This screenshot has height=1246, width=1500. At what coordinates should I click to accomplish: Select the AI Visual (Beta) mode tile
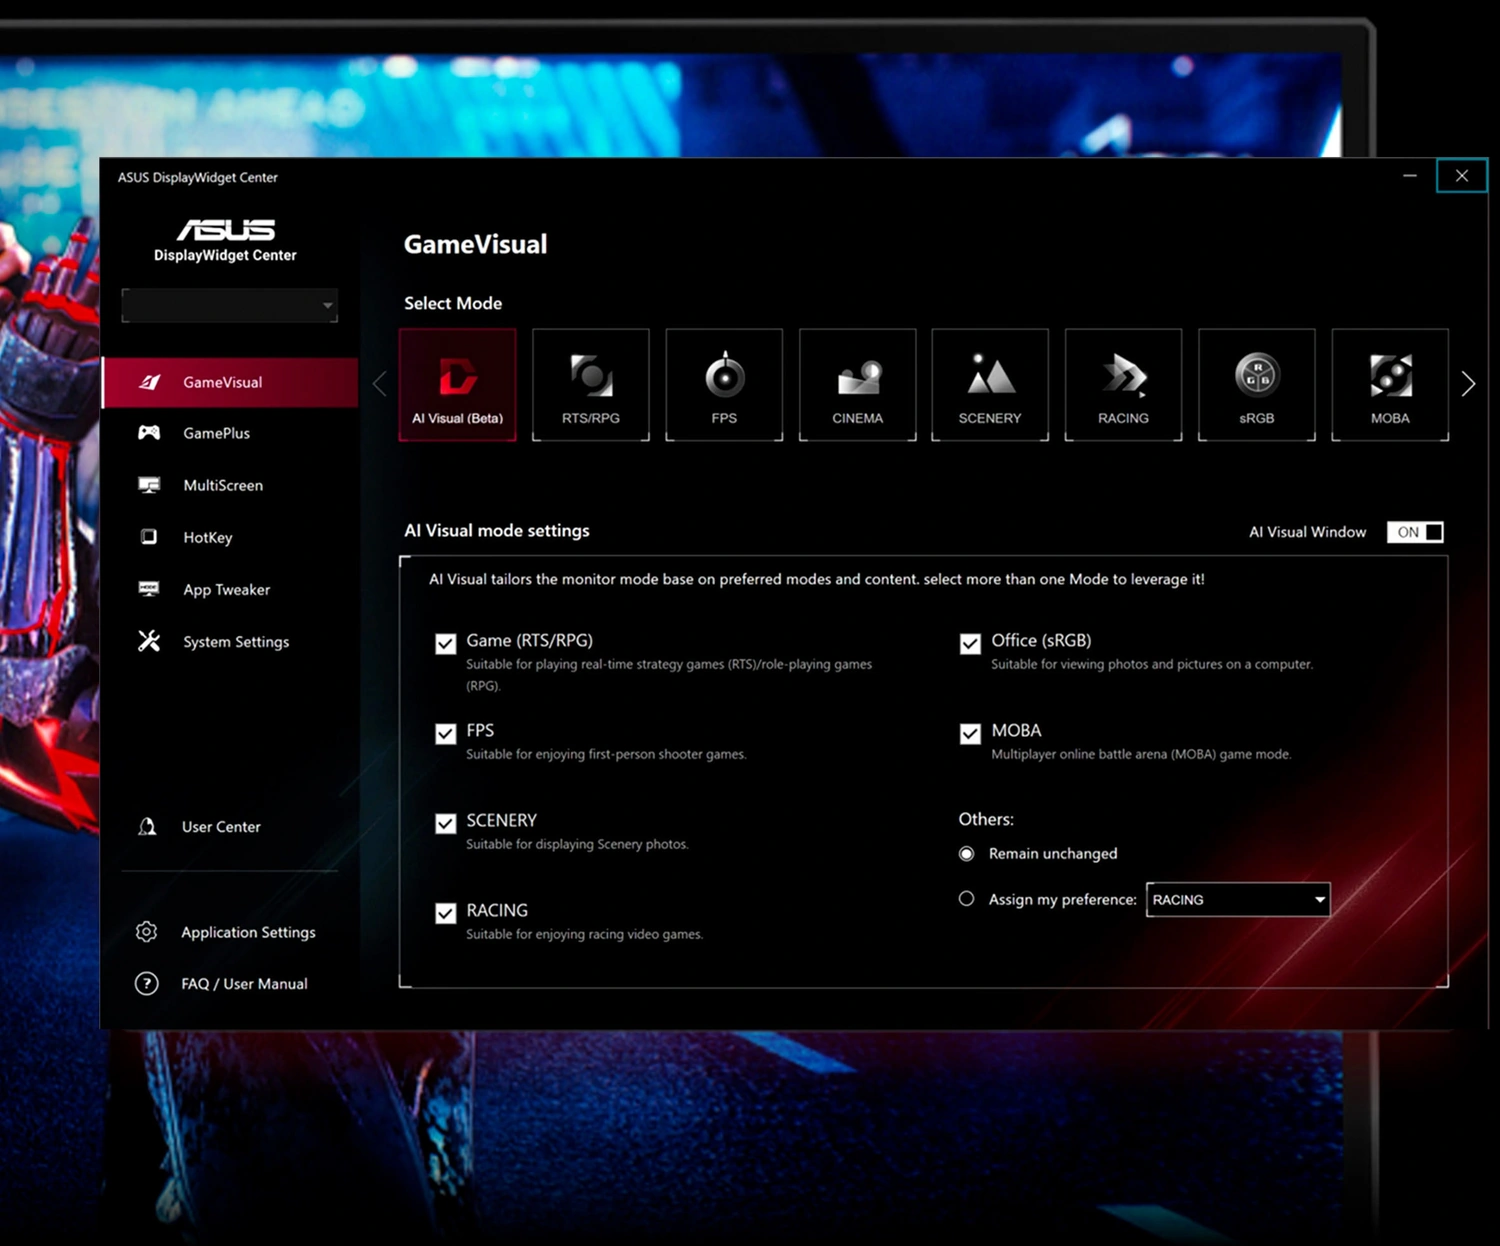click(458, 385)
